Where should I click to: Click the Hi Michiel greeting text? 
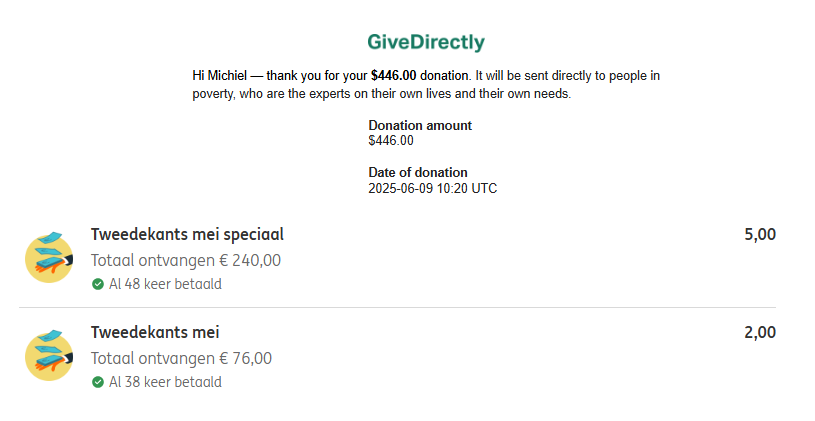click(x=219, y=75)
